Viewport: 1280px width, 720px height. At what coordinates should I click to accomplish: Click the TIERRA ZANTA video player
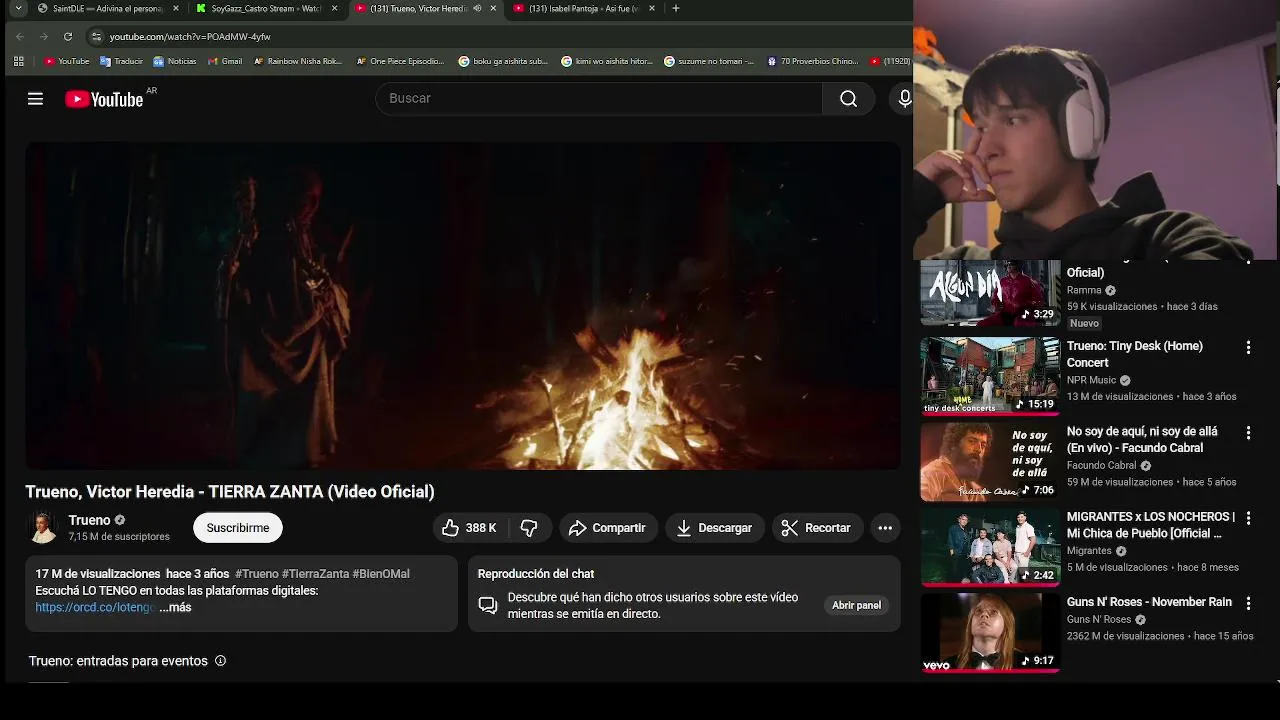[x=463, y=305]
